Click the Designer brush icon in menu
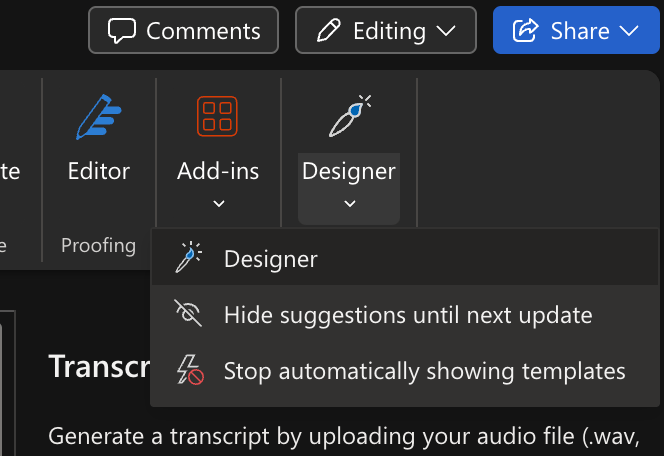664x456 pixels. click(x=188, y=257)
